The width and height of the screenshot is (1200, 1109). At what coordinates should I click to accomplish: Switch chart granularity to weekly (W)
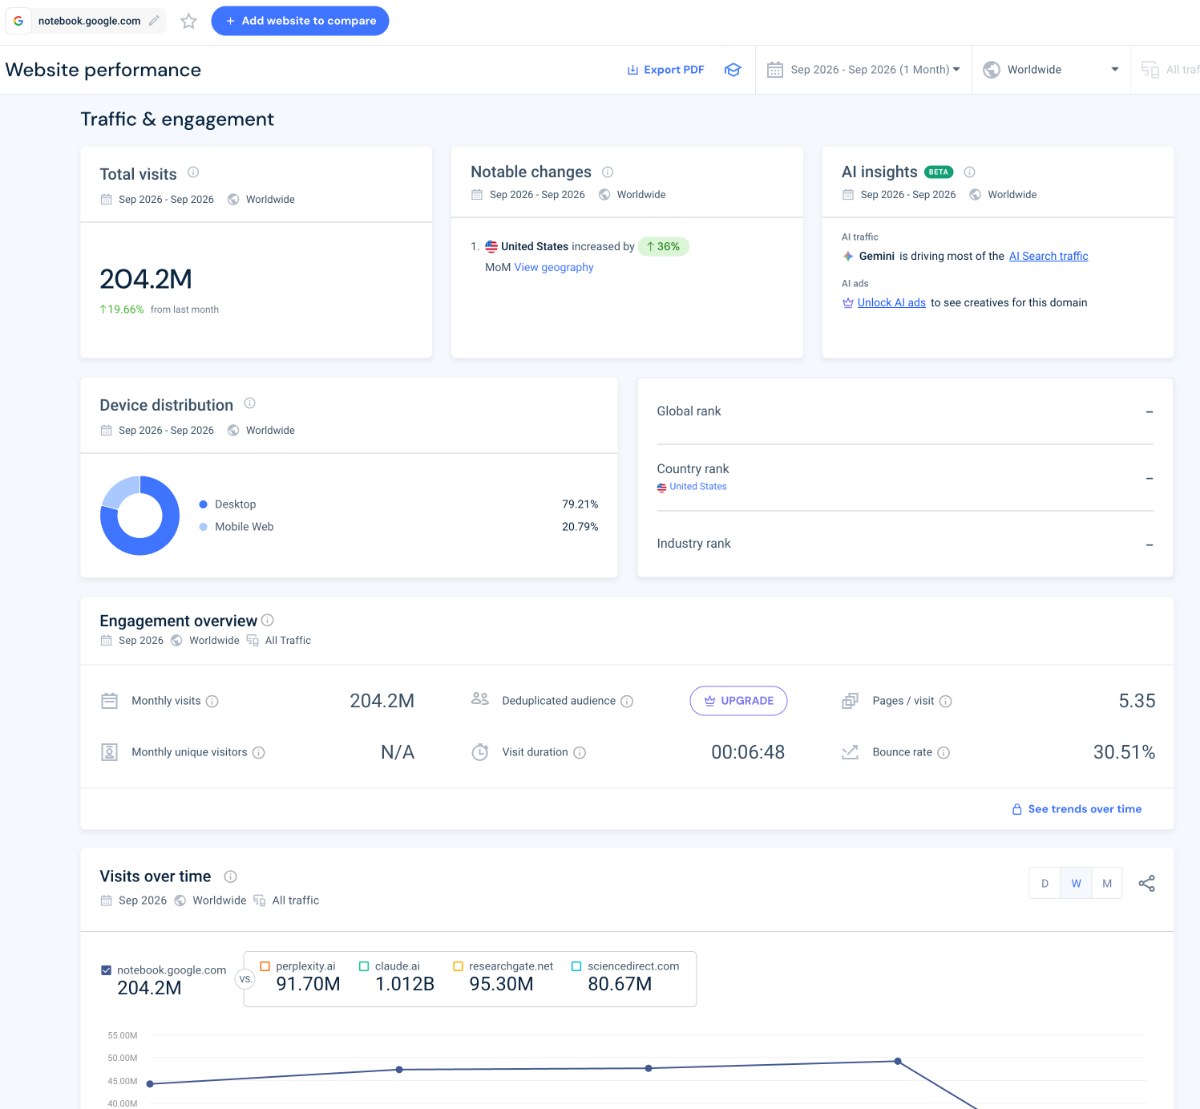pyautogui.click(x=1076, y=883)
